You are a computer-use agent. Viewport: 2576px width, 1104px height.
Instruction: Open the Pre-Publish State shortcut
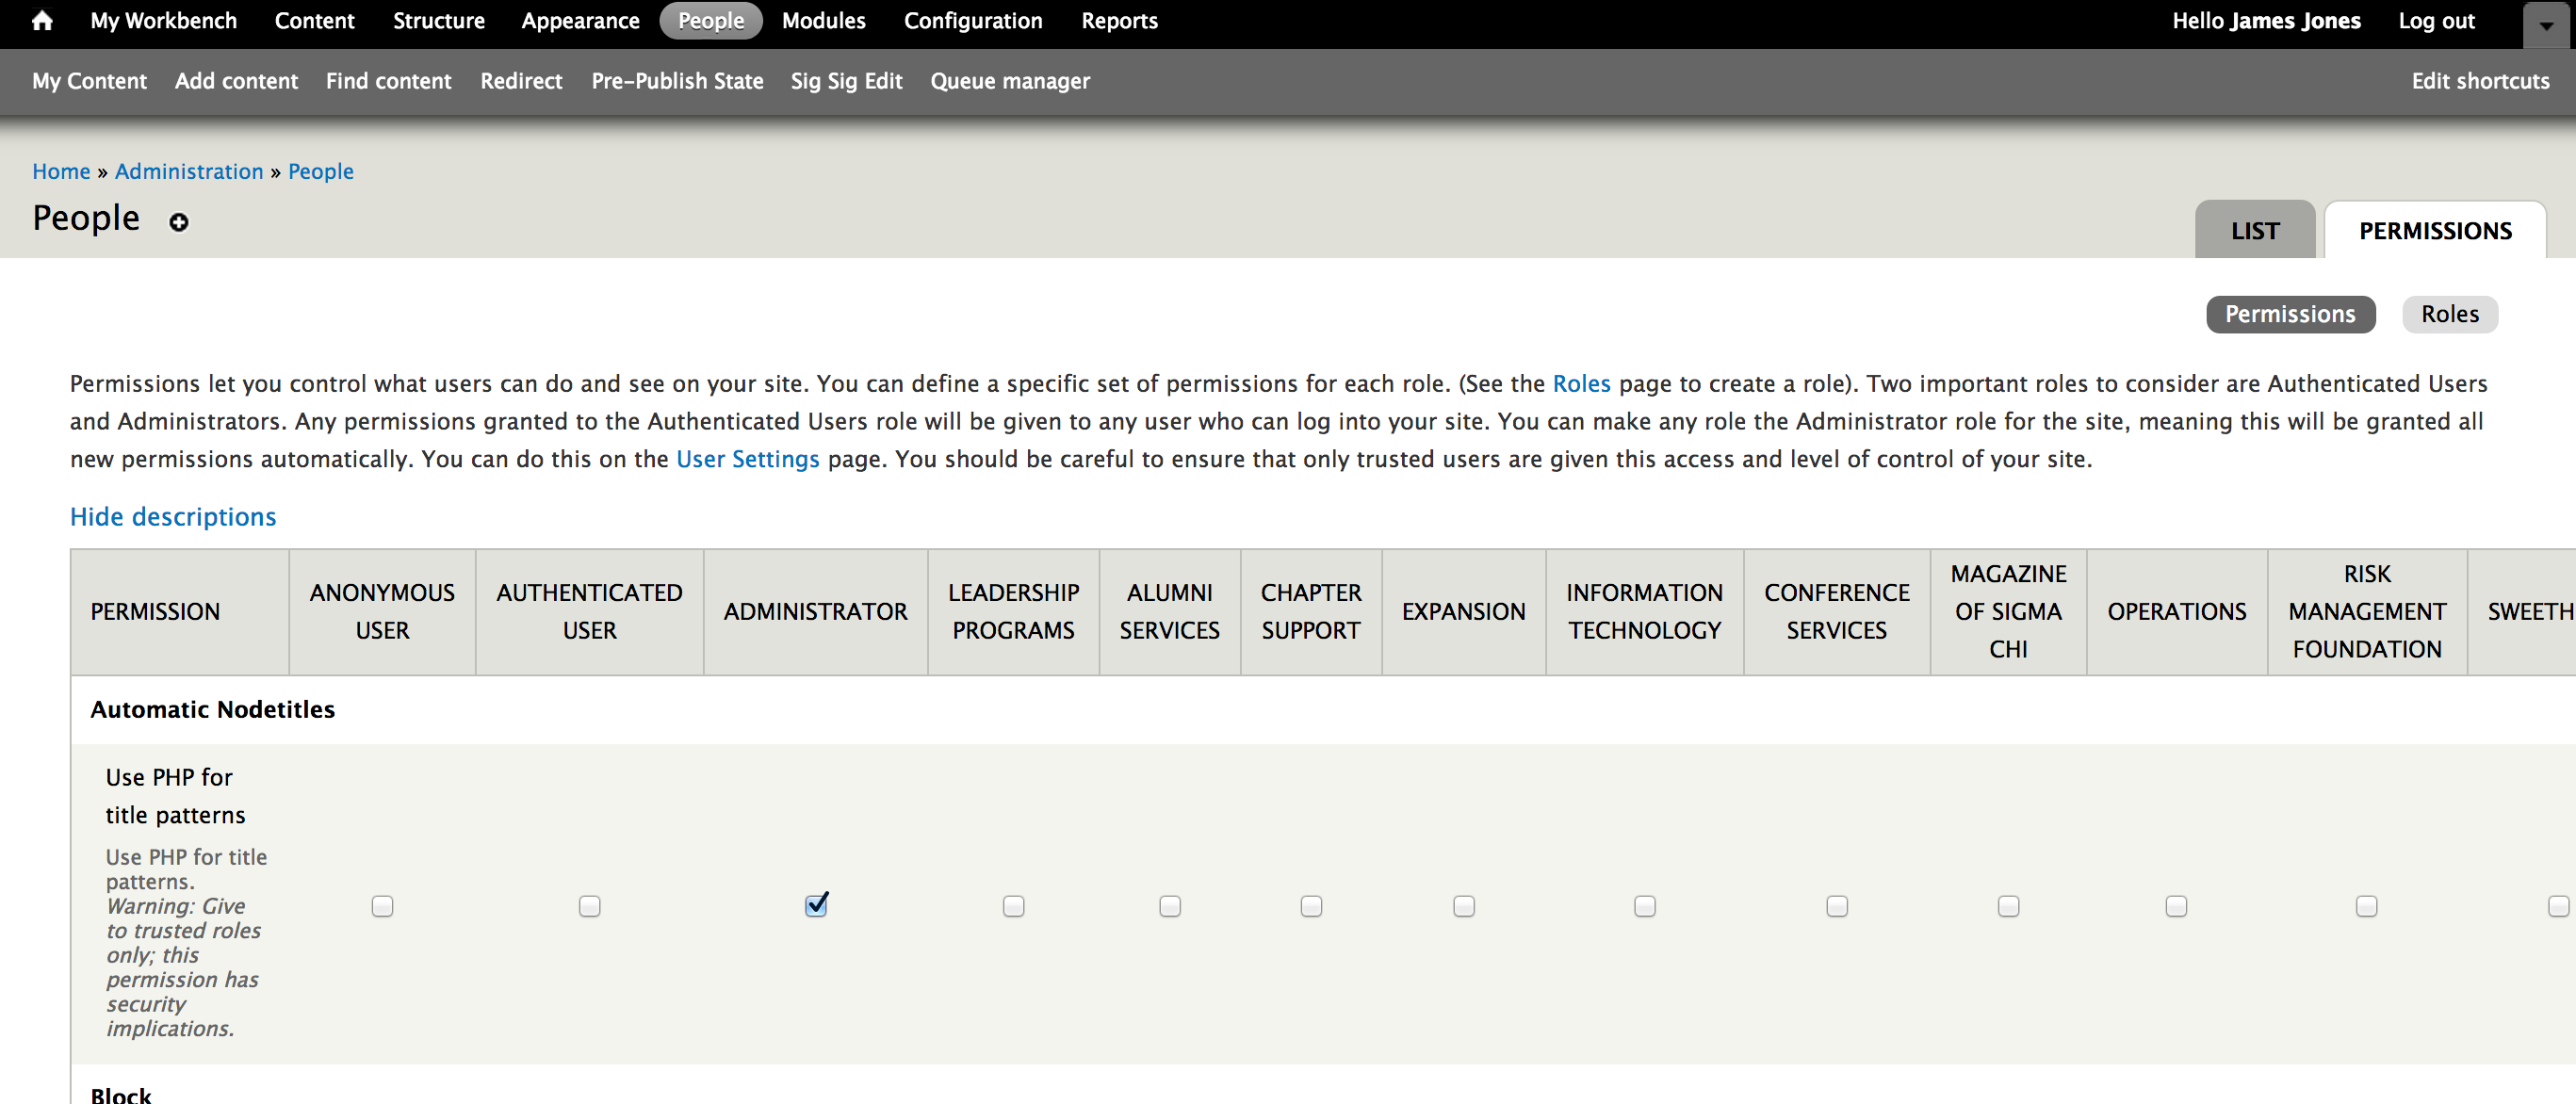(x=677, y=81)
